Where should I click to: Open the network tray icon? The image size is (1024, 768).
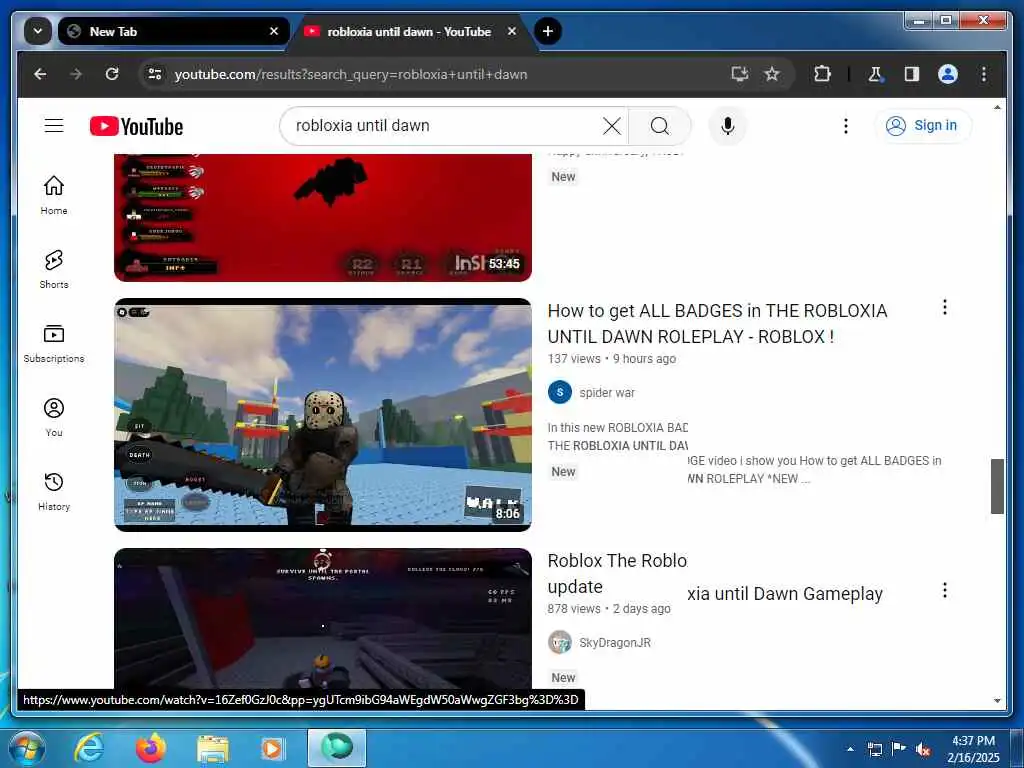874,749
